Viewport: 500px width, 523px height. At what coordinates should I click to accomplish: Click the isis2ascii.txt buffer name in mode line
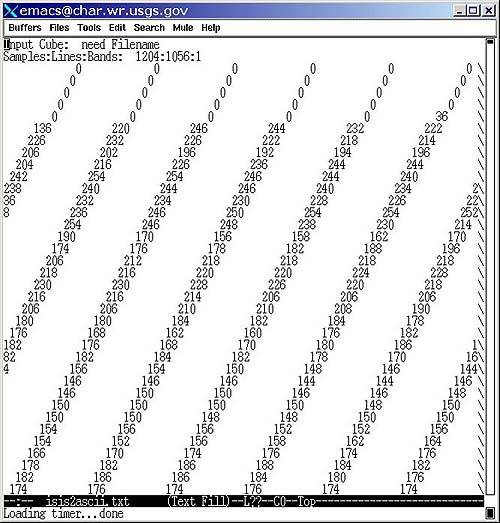pos(87,501)
